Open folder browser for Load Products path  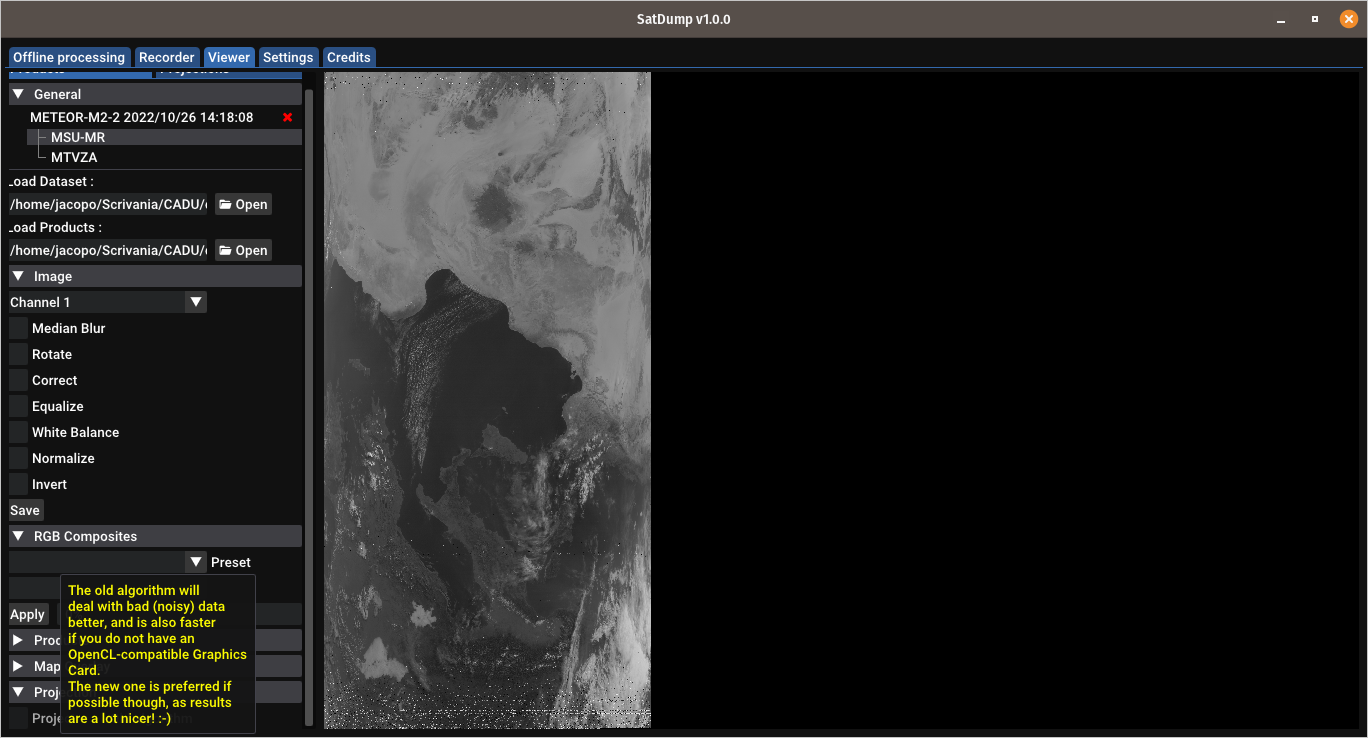coord(242,250)
